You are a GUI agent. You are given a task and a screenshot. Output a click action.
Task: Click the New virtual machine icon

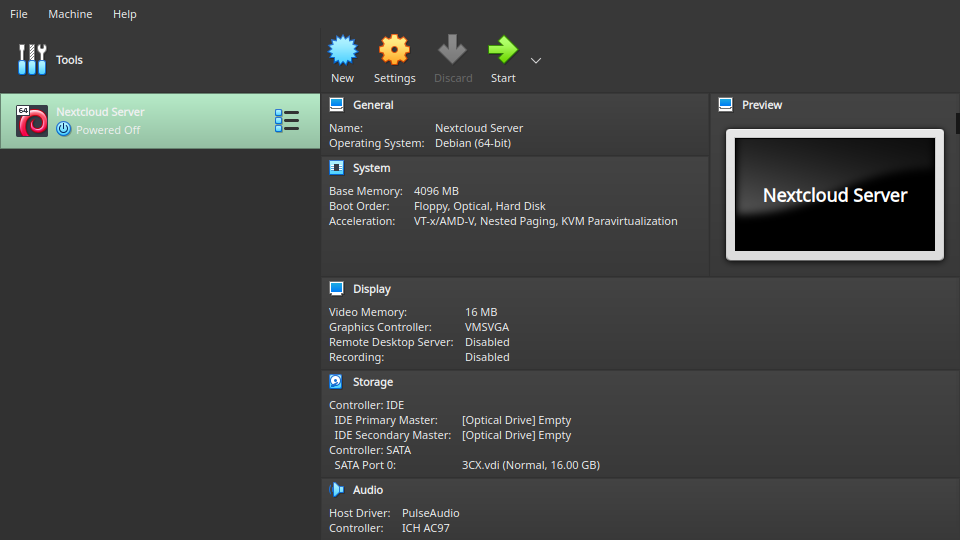[343, 50]
